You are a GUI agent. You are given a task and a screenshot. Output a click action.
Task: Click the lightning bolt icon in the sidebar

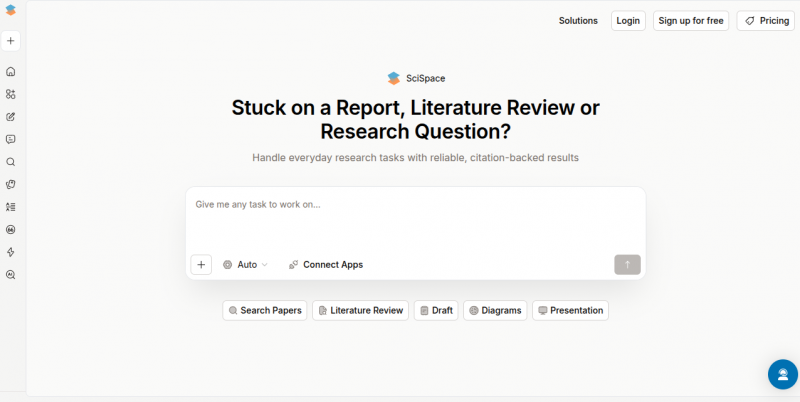click(x=10, y=252)
